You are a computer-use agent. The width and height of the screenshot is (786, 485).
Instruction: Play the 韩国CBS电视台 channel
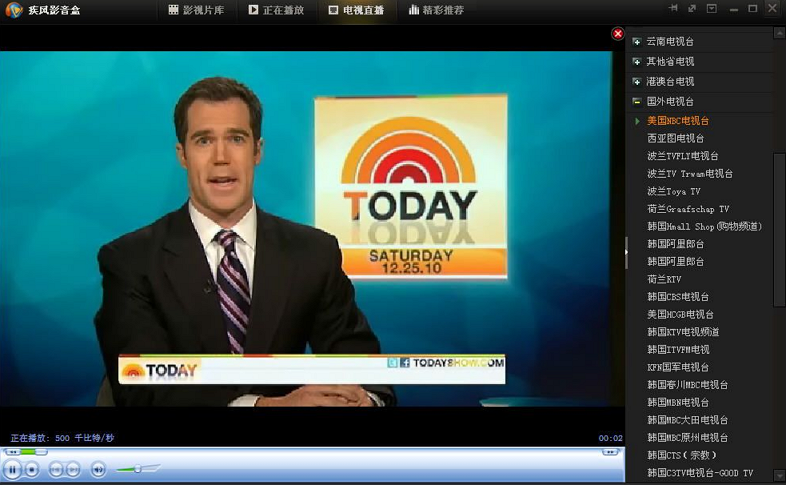click(x=678, y=297)
